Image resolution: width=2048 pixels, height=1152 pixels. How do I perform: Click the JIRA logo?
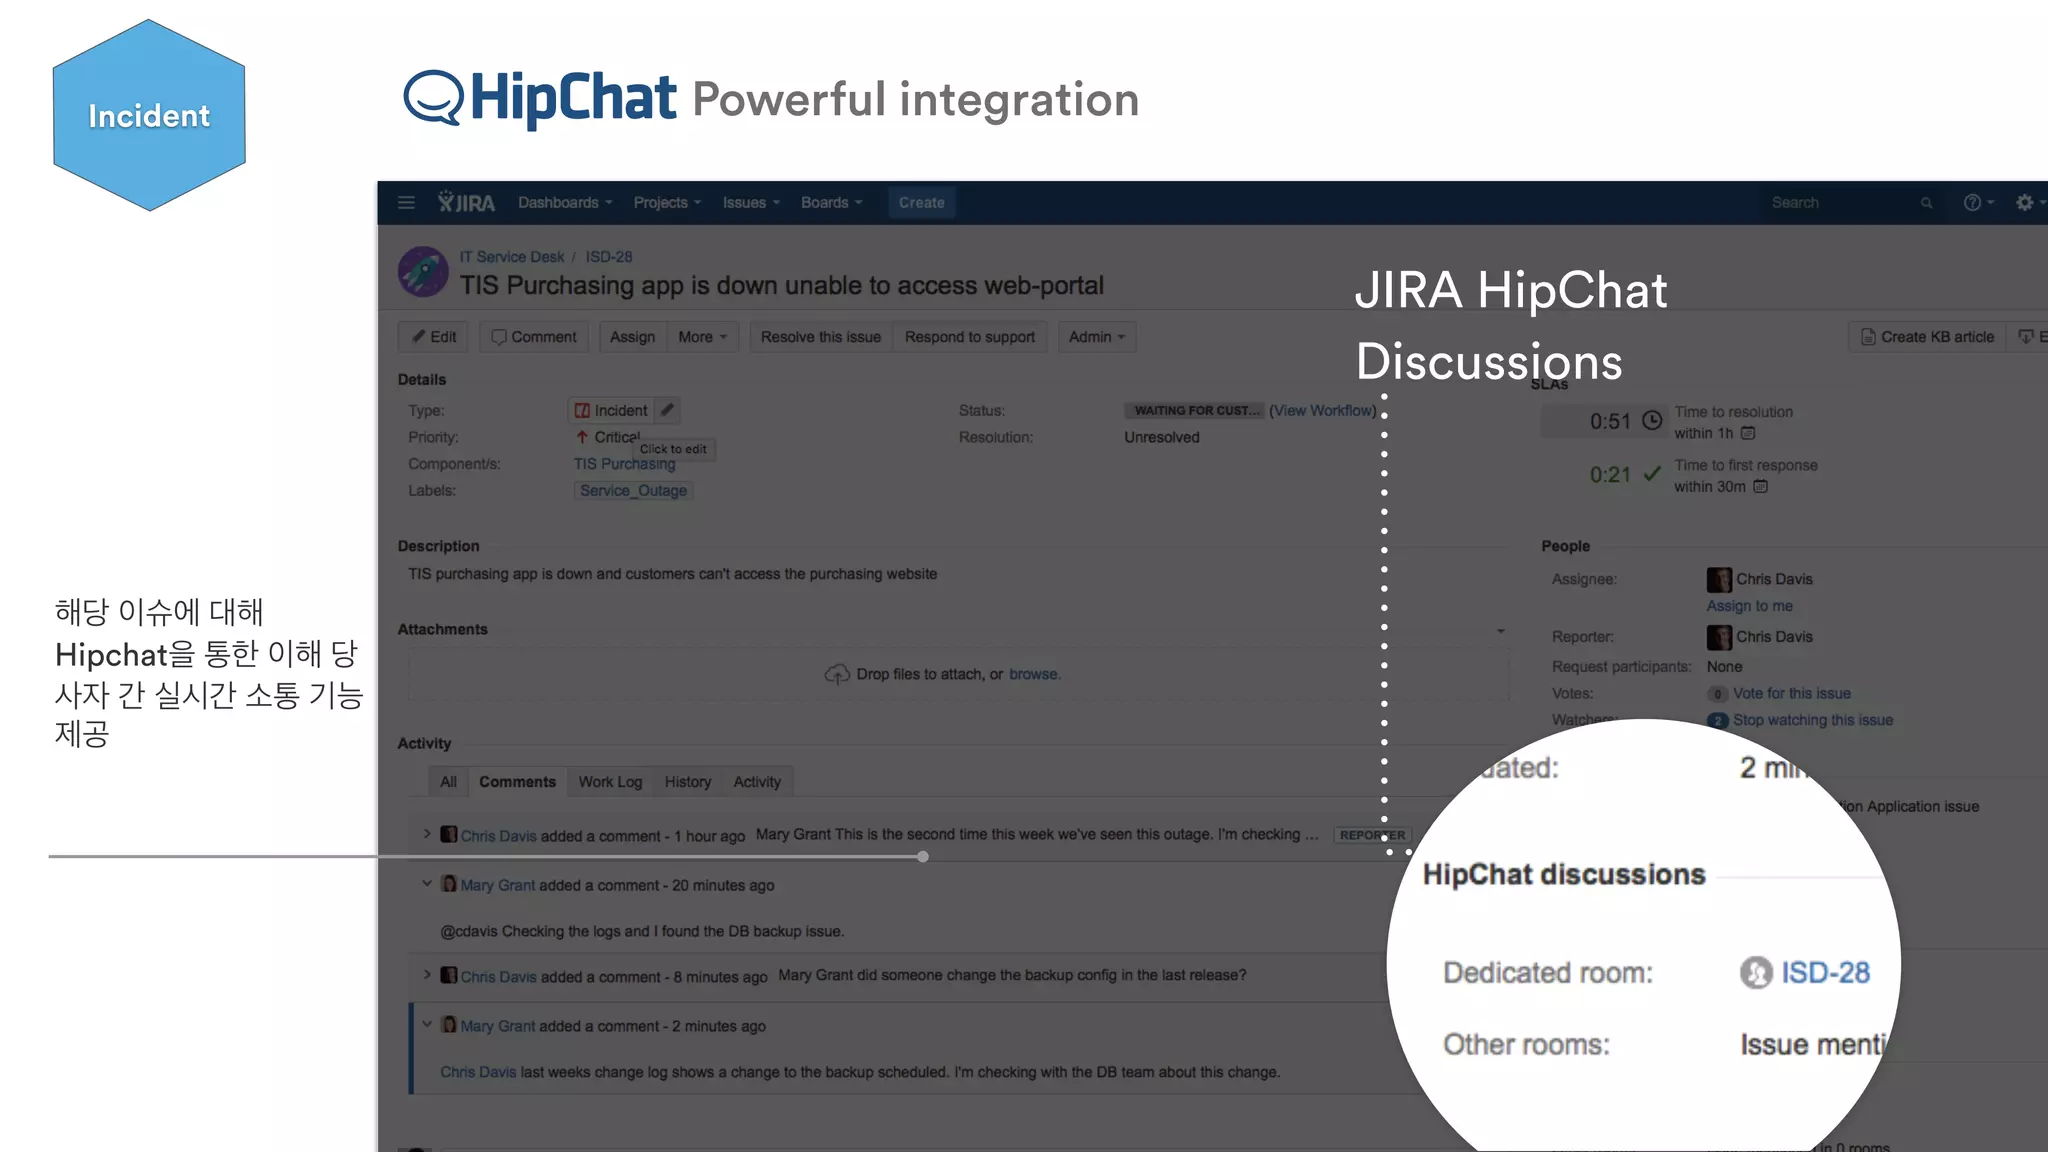point(466,203)
